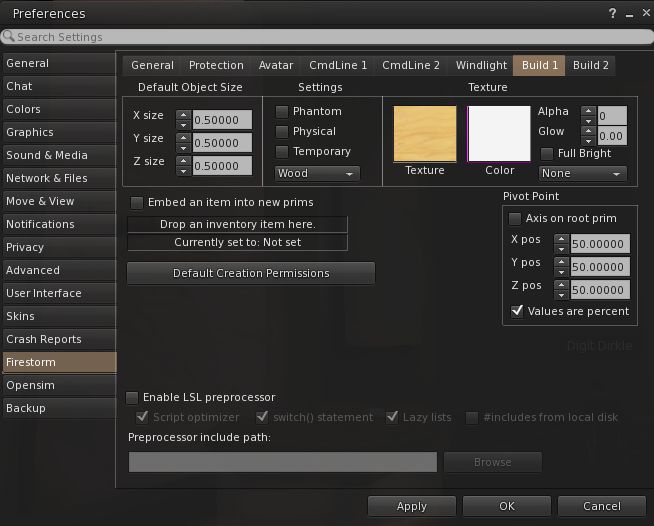Select the Avatar tab
This screenshot has height=526, width=654.
276,65
